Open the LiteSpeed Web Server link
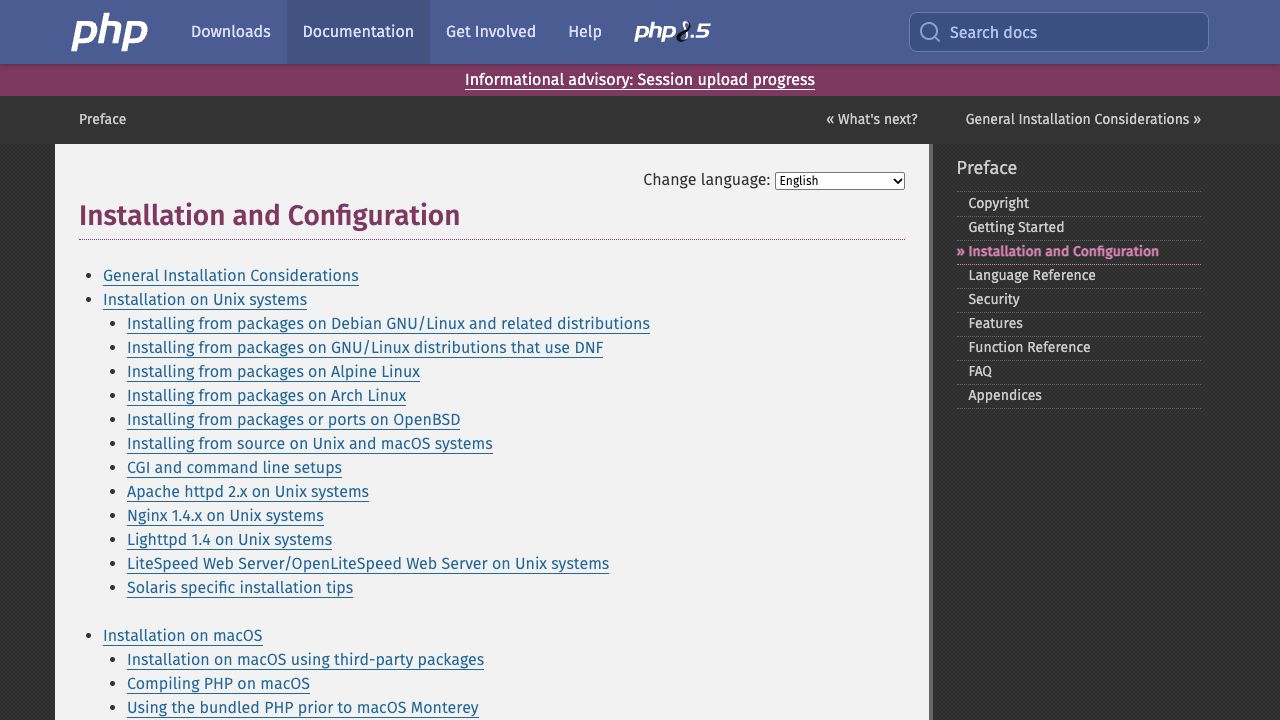The height and width of the screenshot is (720, 1280). point(368,564)
